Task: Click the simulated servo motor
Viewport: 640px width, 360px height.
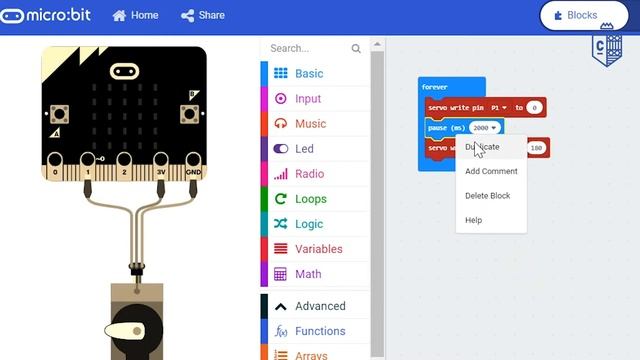Action: (137, 322)
